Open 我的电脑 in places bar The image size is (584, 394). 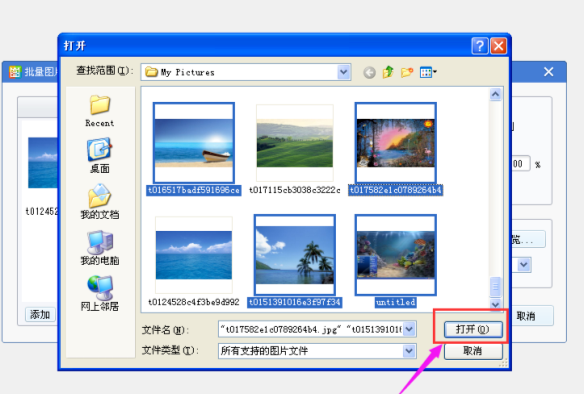coord(100,247)
